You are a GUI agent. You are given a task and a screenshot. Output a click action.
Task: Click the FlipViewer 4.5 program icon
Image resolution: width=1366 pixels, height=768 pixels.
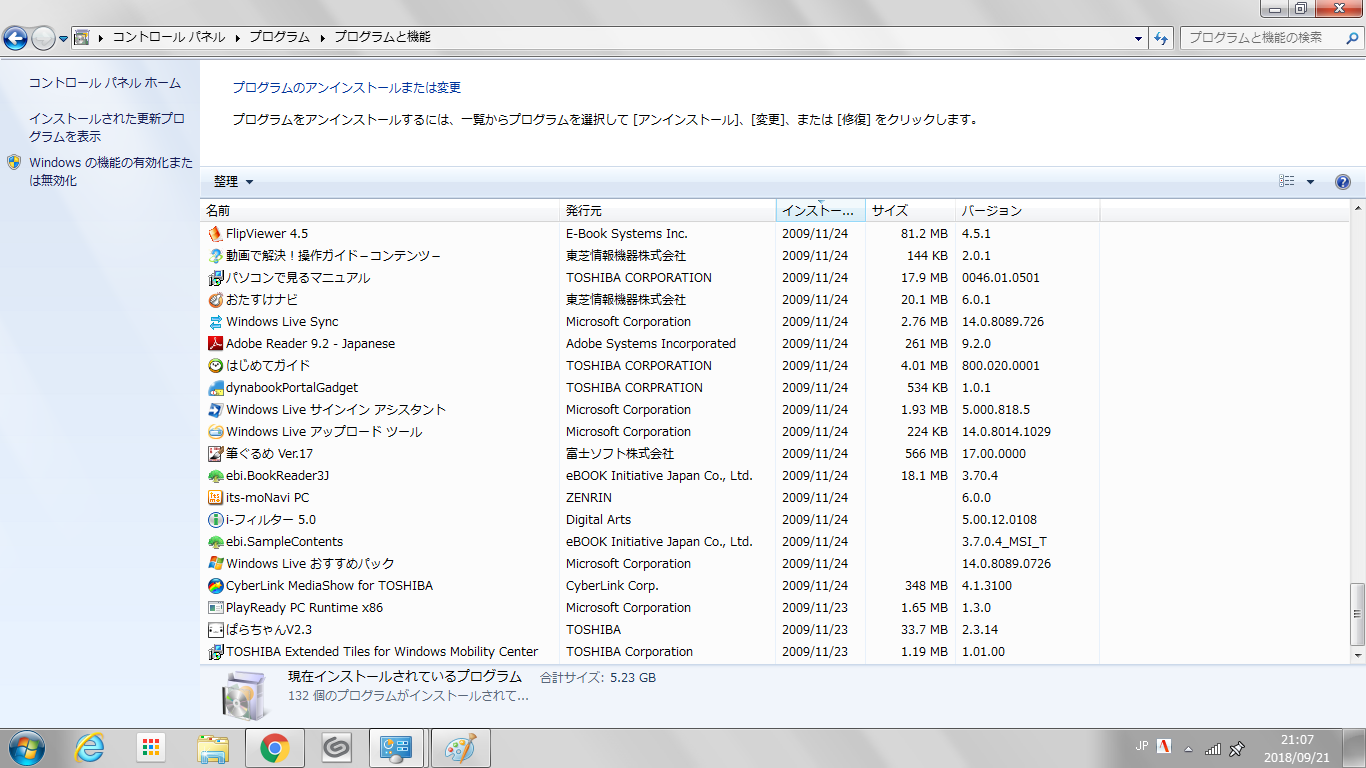pyautogui.click(x=215, y=234)
